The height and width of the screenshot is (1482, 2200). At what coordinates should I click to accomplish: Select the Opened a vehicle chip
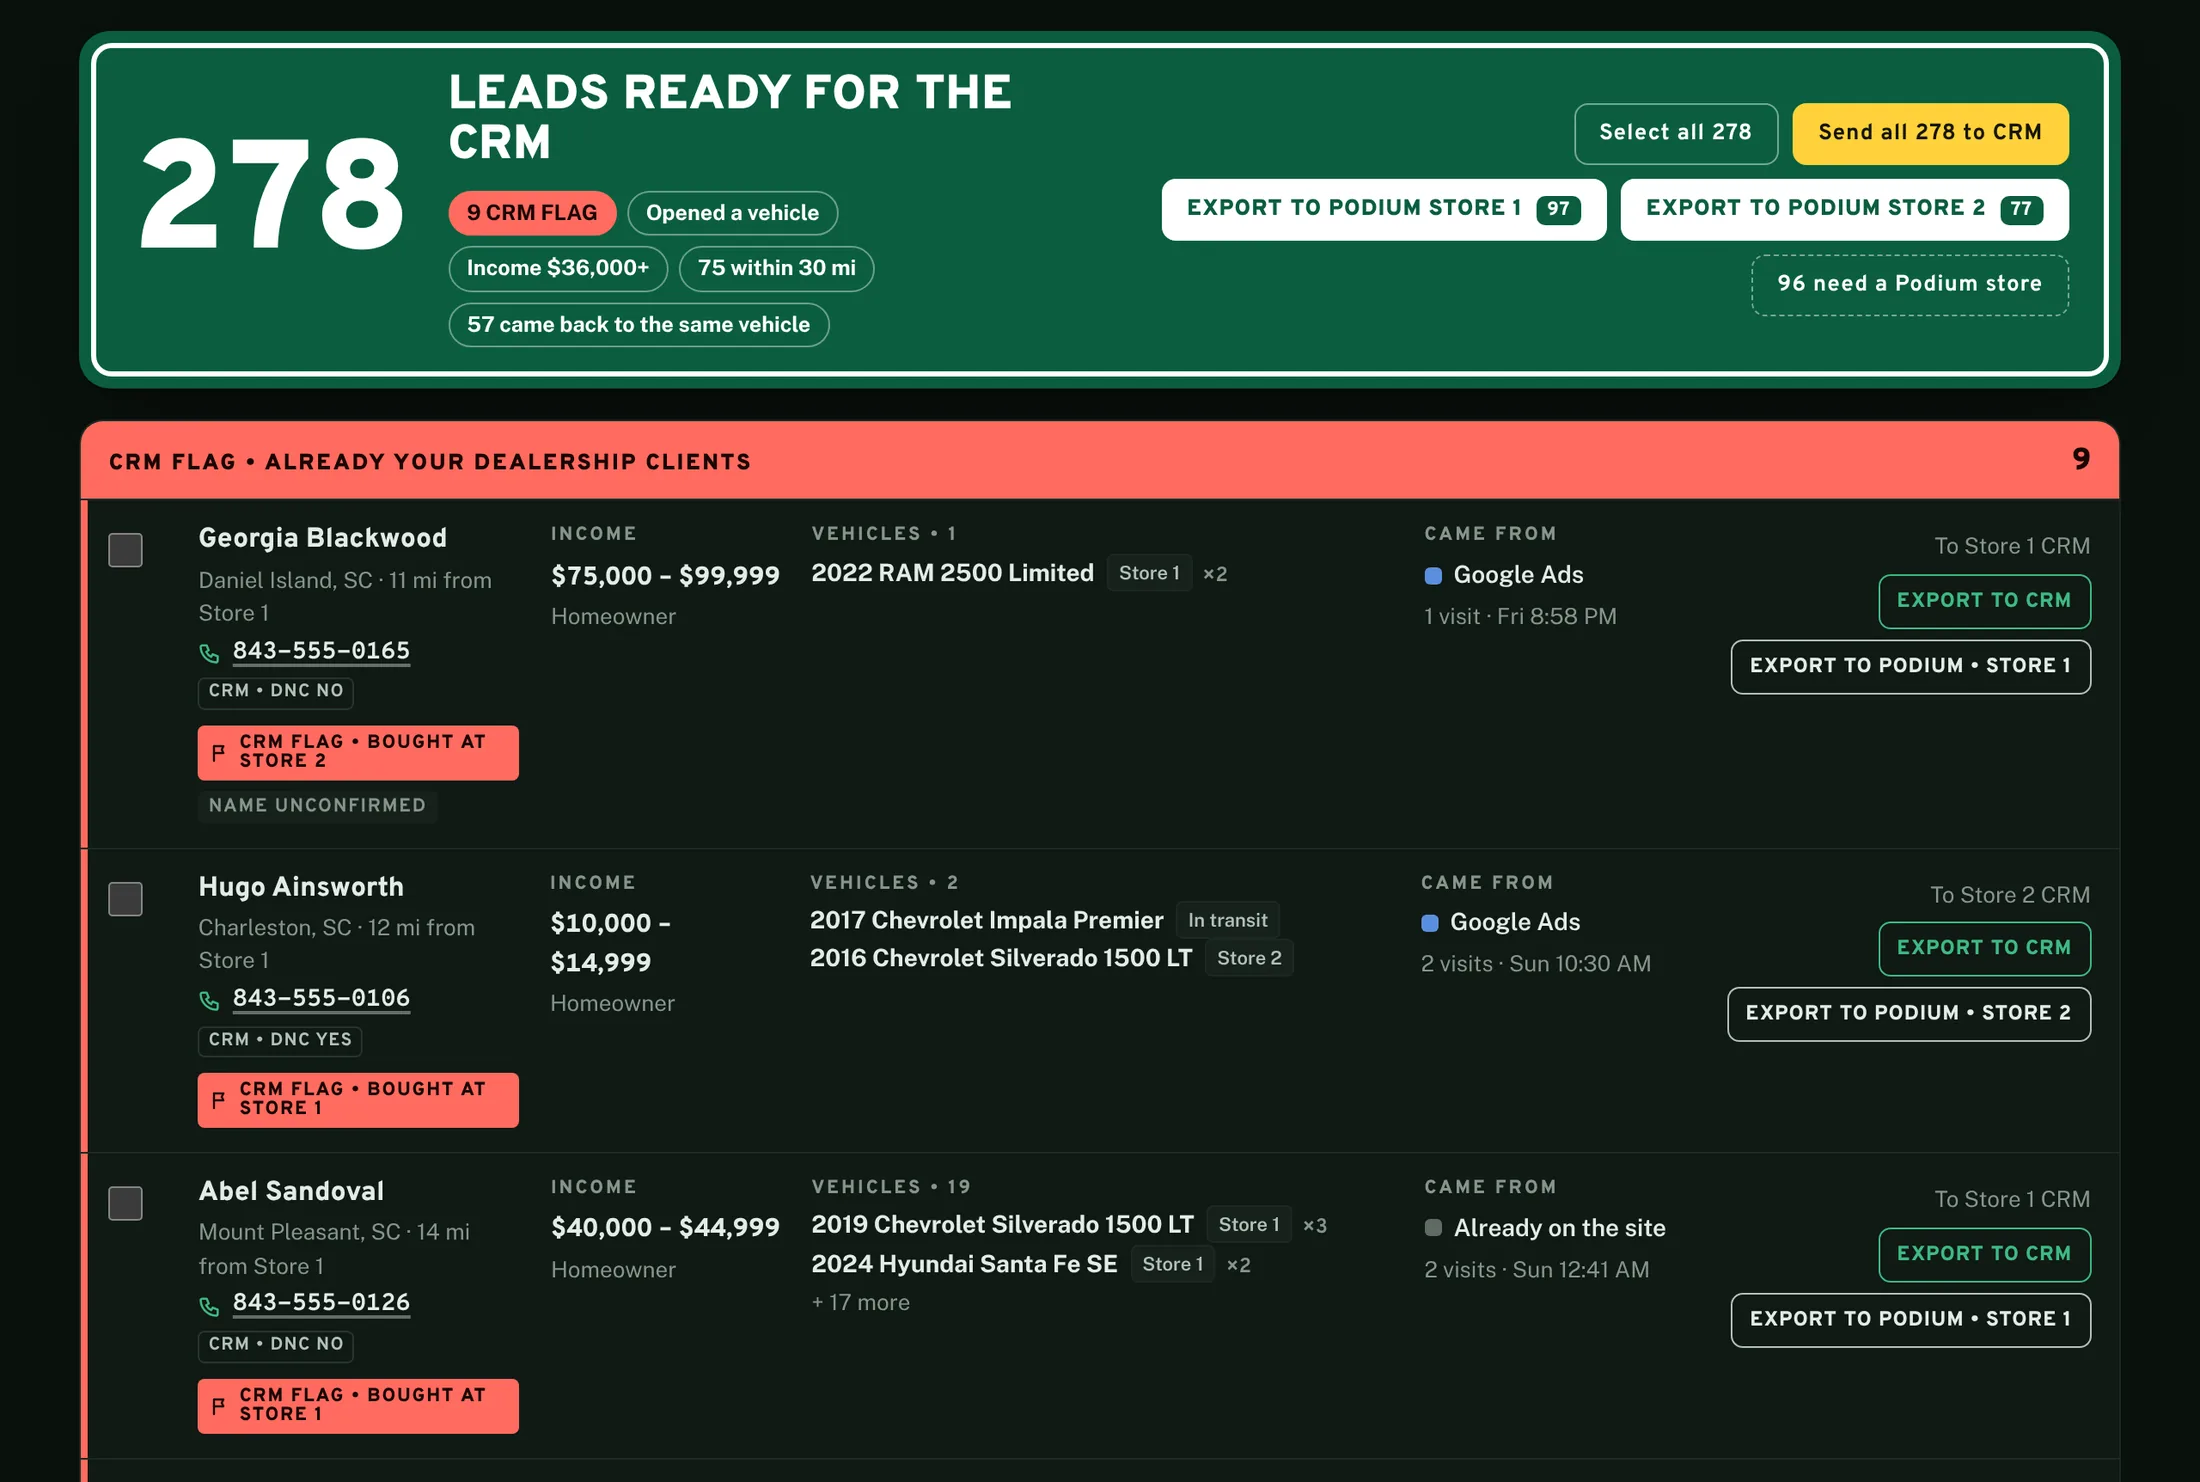[732, 213]
